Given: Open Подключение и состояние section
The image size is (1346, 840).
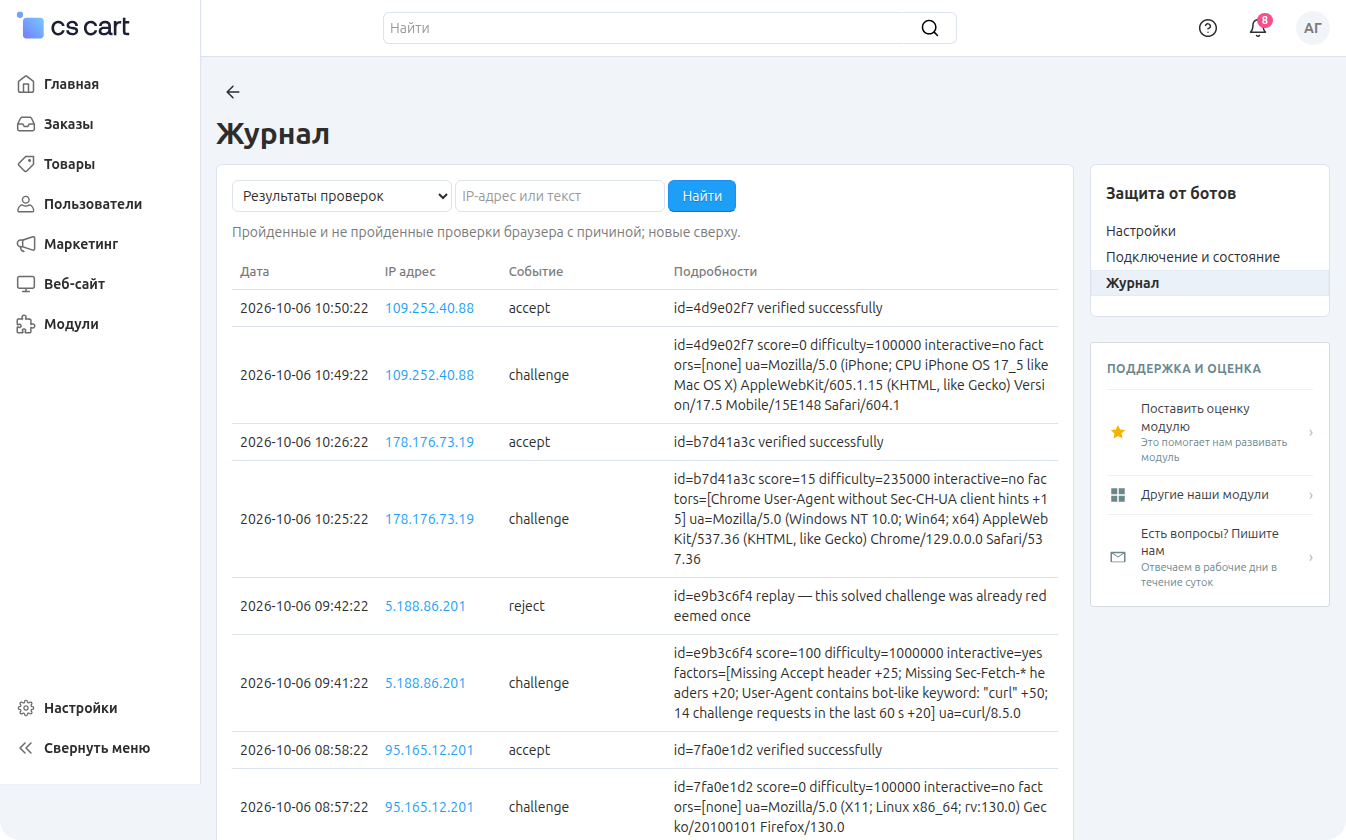Looking at the screenshot, I should point(1193,257).
